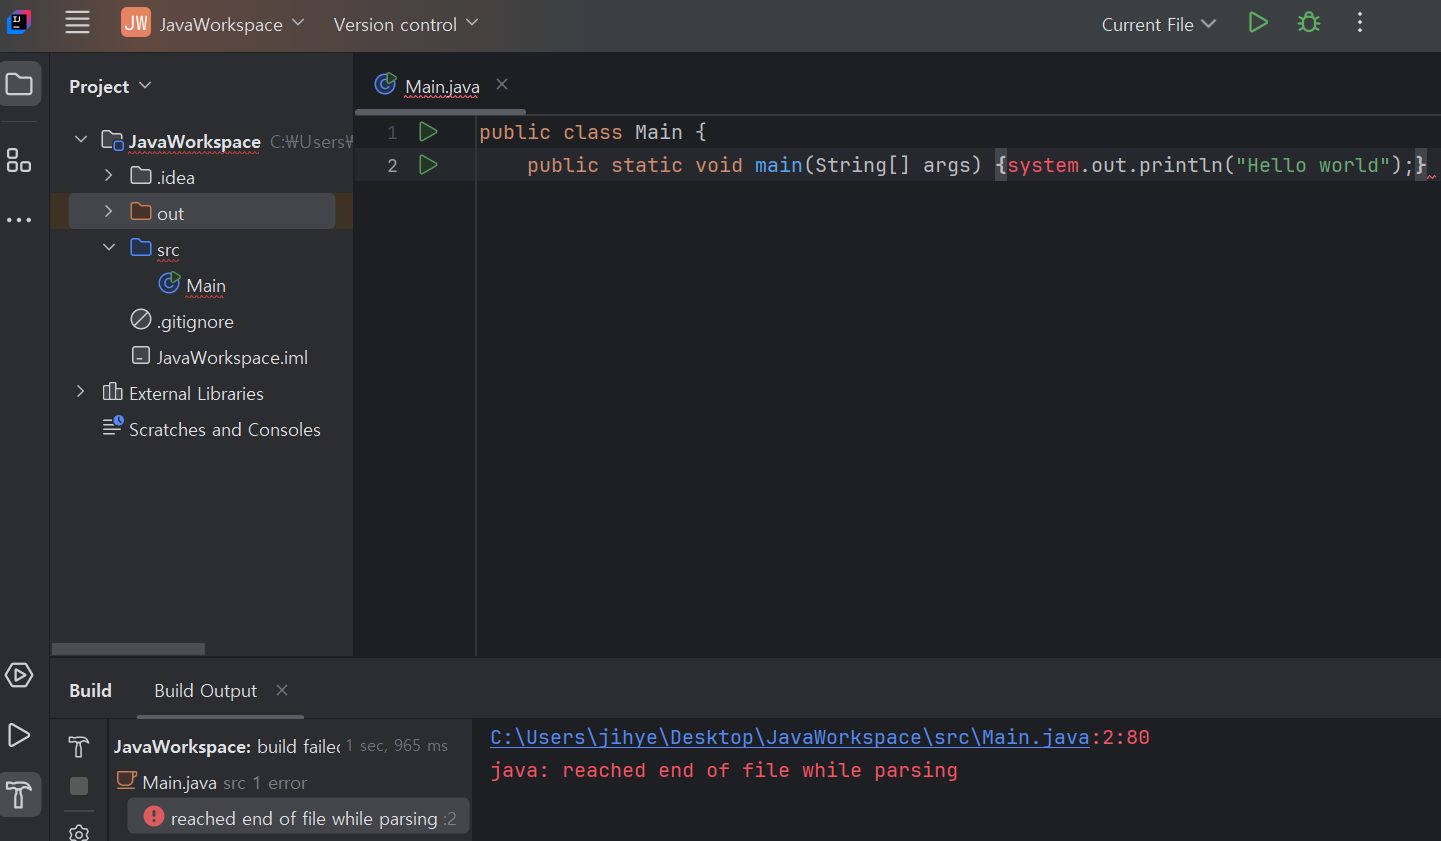Click 'Main' class name on line 1
Viewport: 1441px width, 841px height.
pos(659,132)
